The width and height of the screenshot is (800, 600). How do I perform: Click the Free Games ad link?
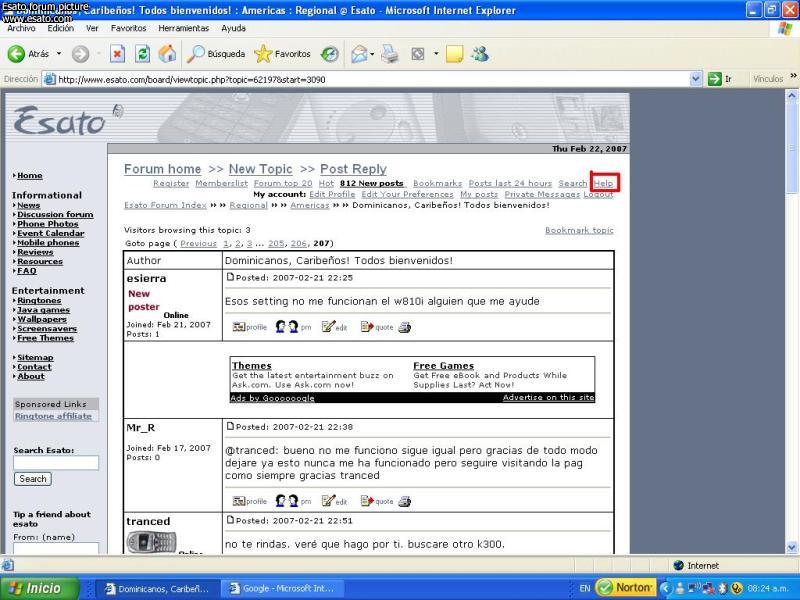click(443, 365)
